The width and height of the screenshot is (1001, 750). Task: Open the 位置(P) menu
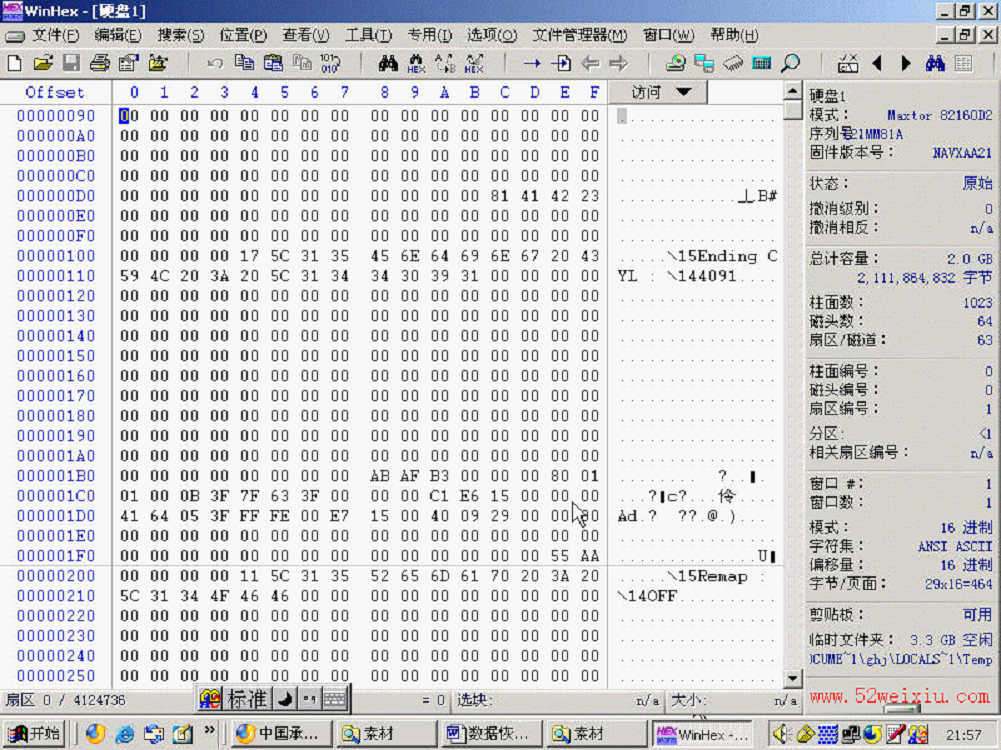coord(243,35)
